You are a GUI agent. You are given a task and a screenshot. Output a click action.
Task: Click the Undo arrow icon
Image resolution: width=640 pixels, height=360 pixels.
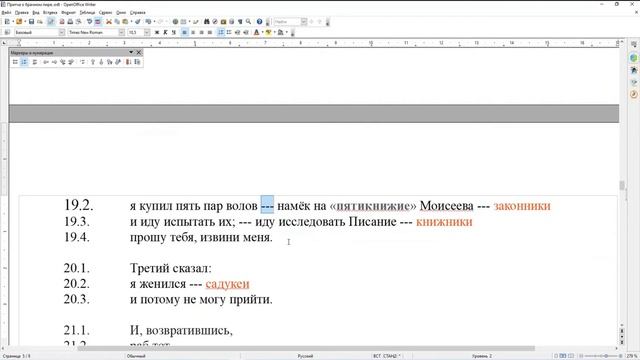point(148,22)
